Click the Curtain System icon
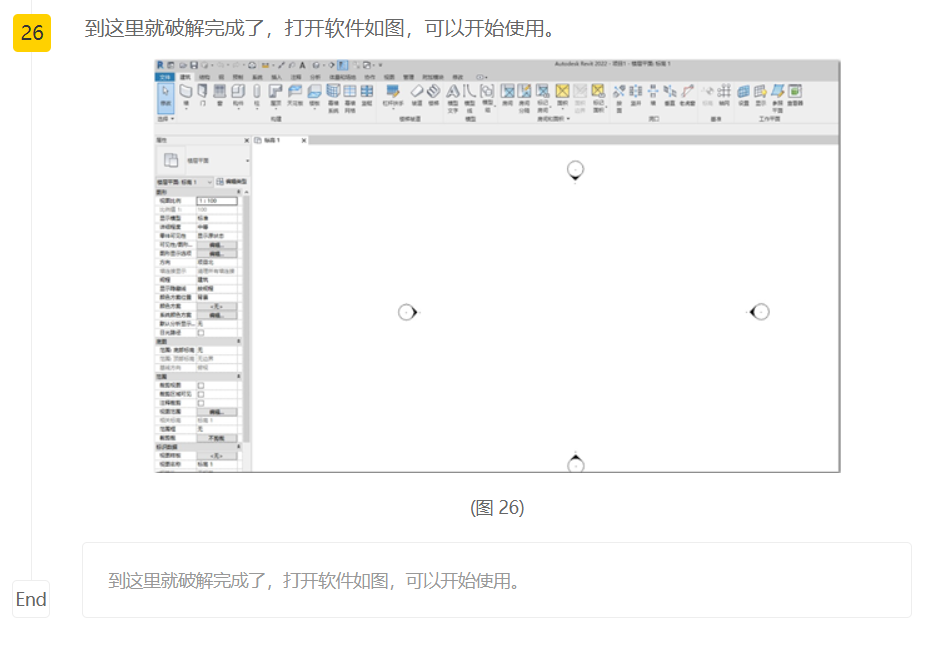Image resolution: width=929 pixels, height=646 pixels. point(333,93)
